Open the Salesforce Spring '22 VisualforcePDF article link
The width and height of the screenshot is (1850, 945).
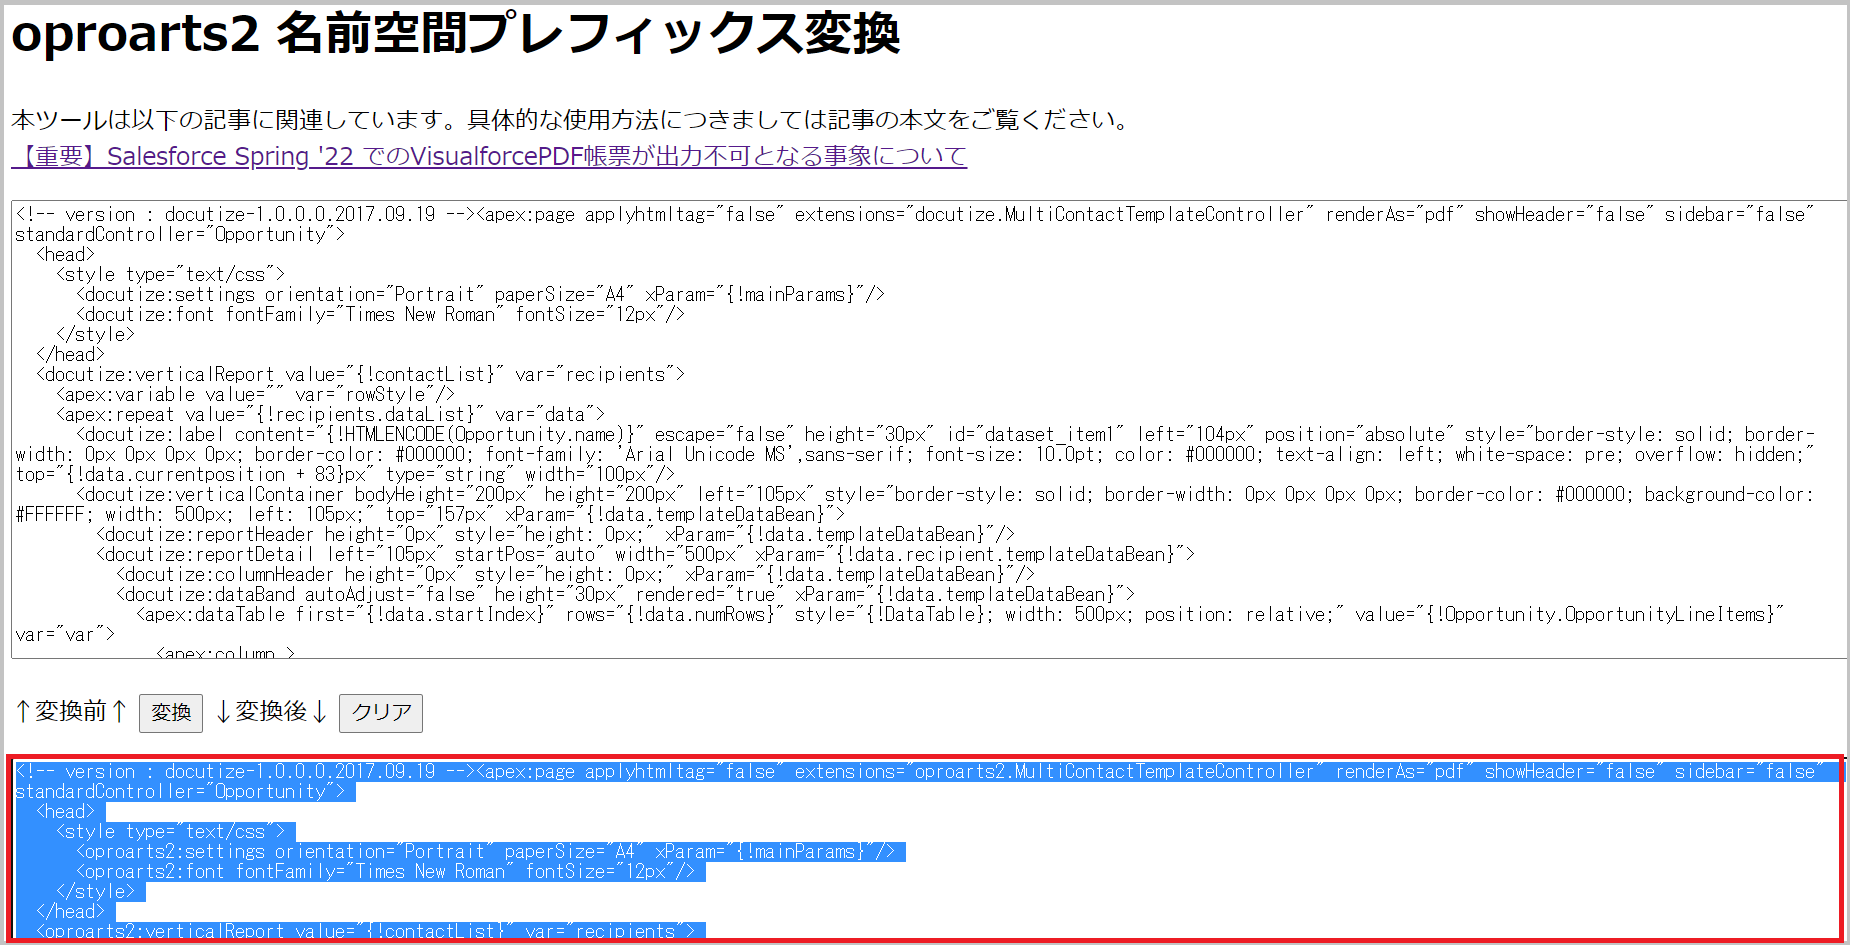click(489, 156)
